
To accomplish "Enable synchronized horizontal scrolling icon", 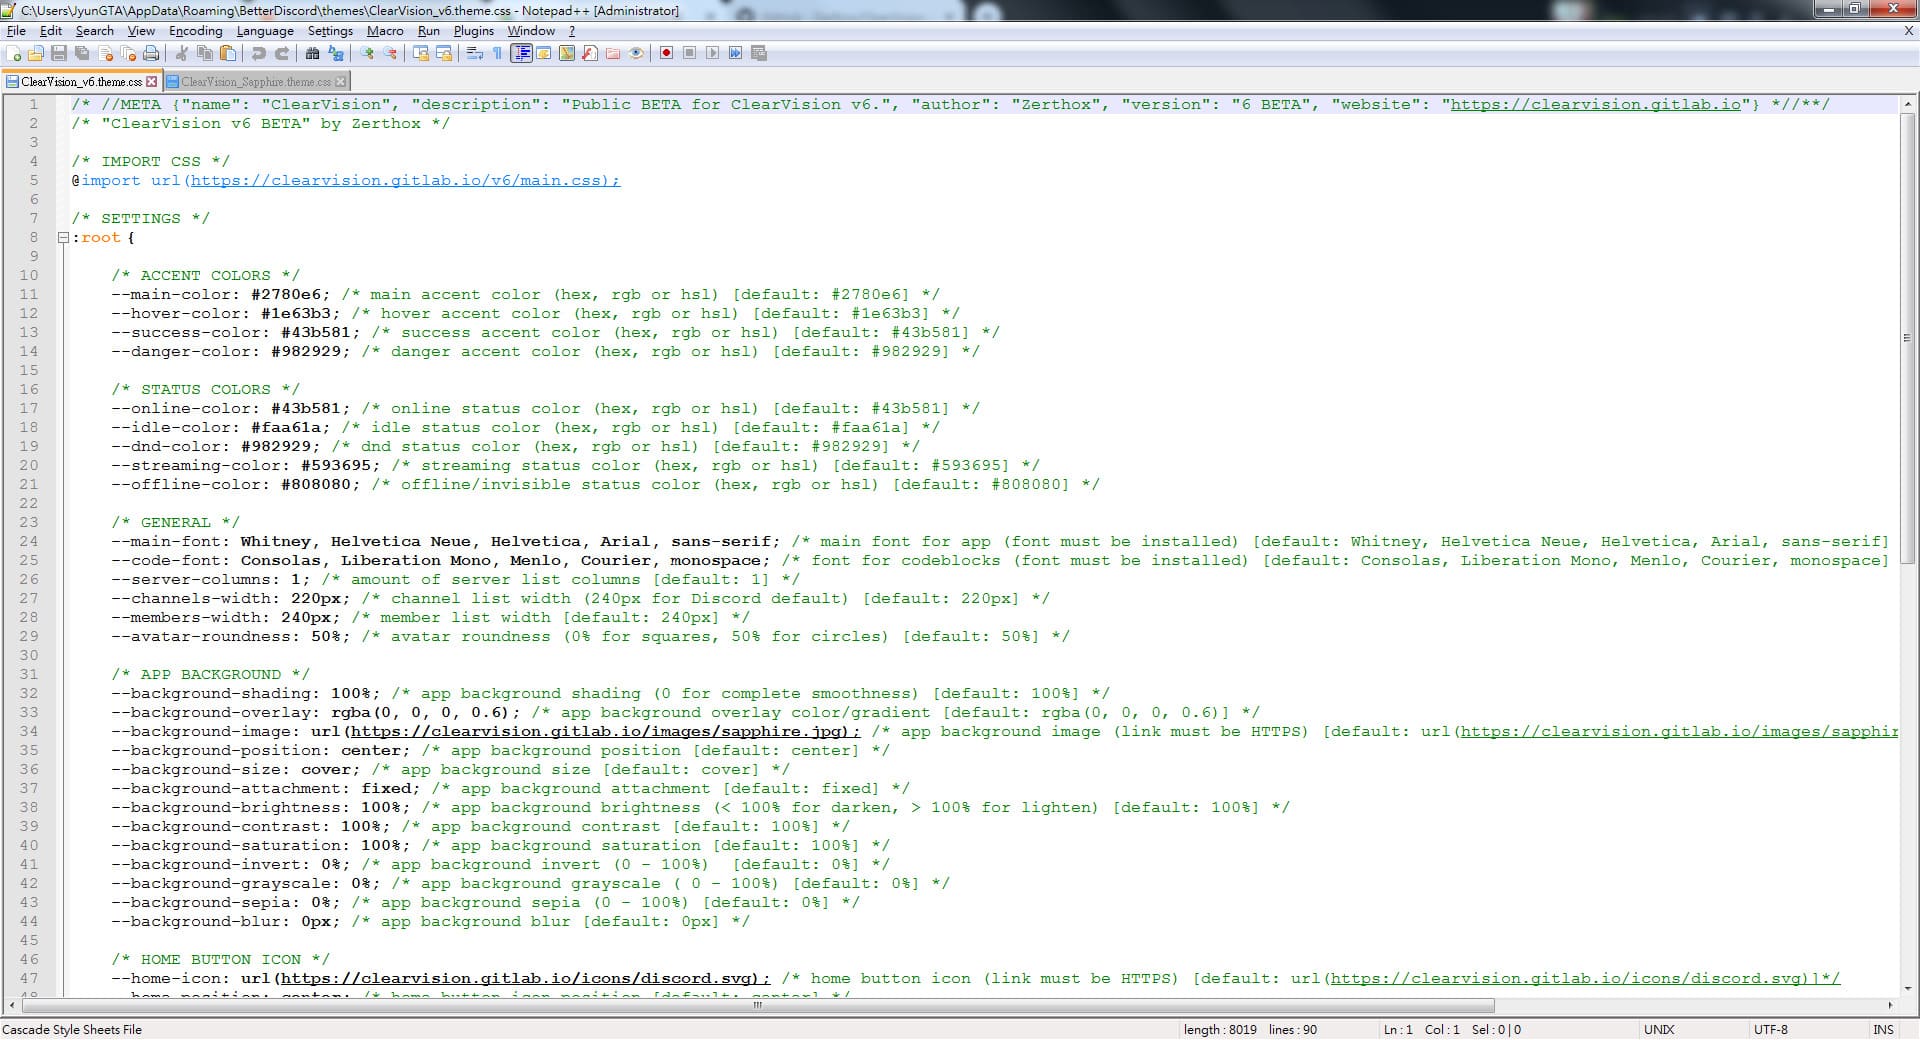I will click(444, 53).
